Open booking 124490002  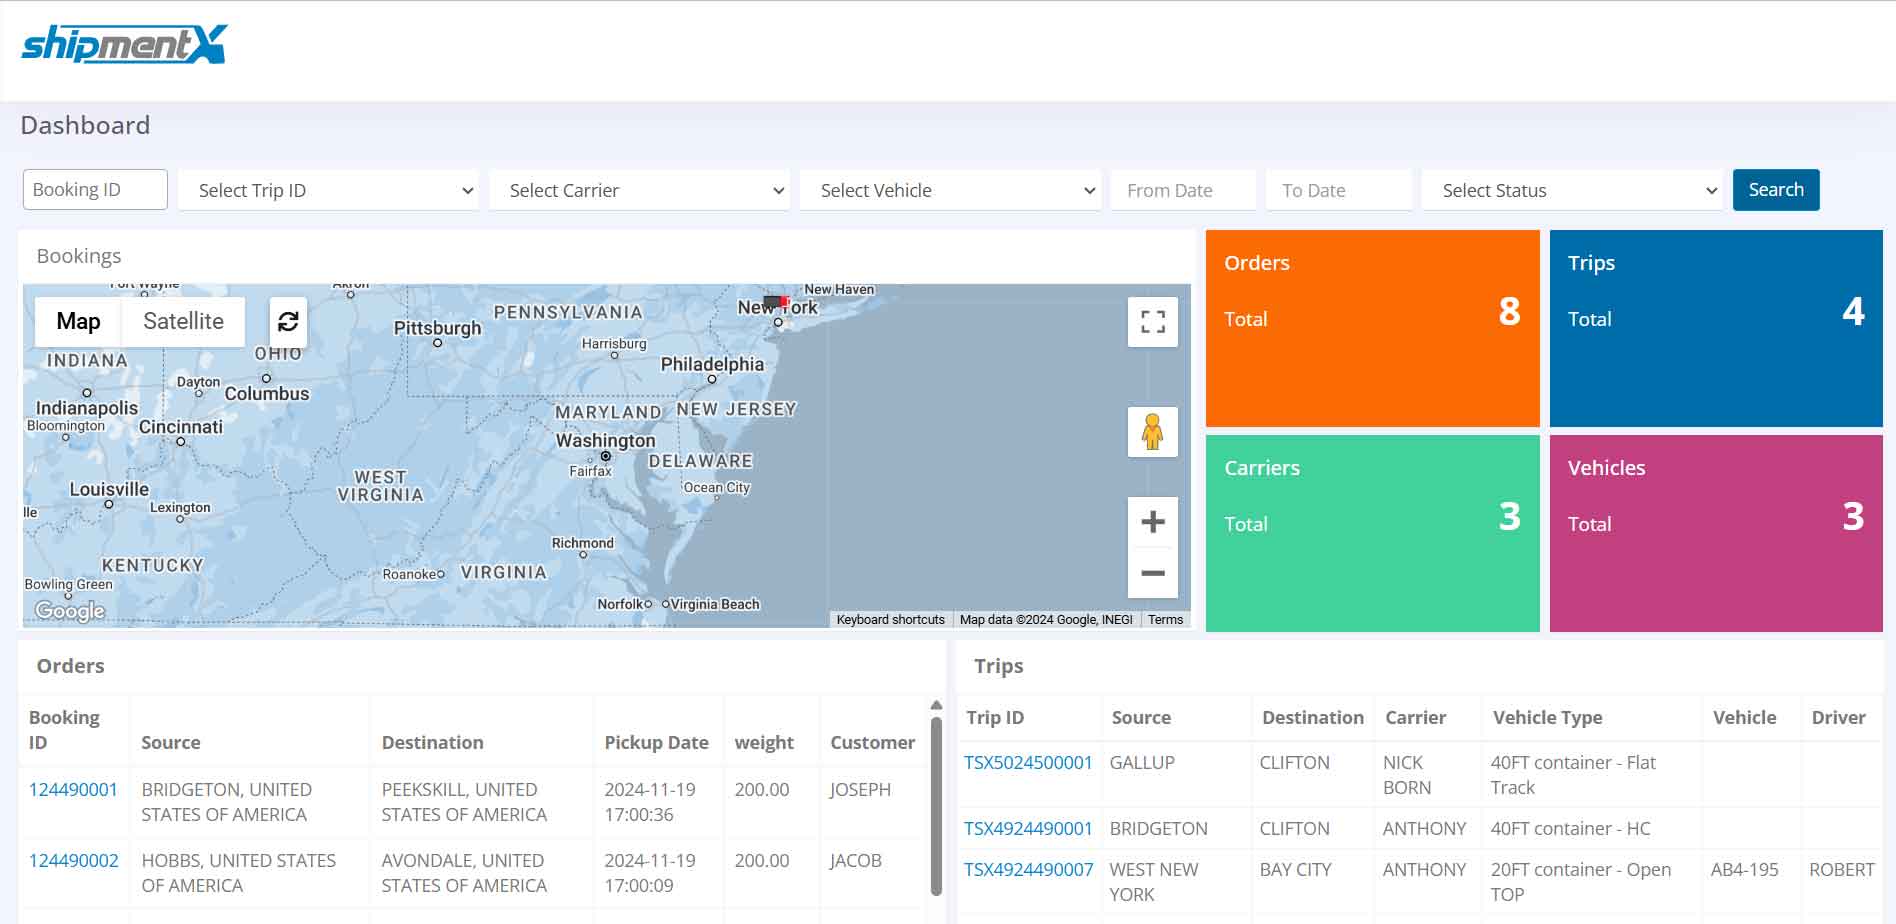click(73, 860)
